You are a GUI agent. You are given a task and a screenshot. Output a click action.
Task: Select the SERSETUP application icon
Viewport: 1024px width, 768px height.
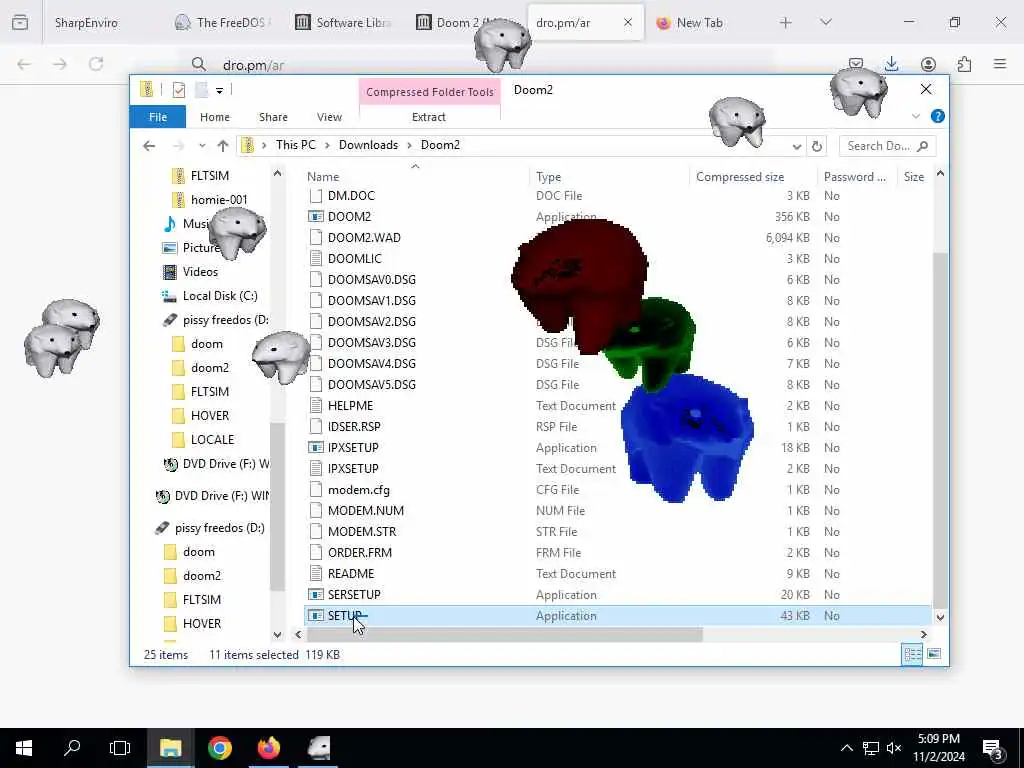(315, 594)
